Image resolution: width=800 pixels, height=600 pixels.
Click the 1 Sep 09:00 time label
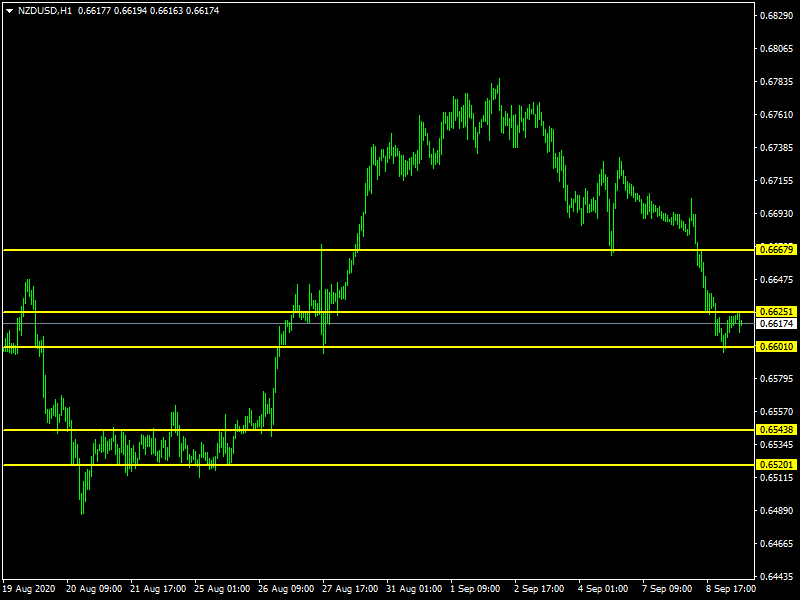pyautogui.click(x=475, y=589)
